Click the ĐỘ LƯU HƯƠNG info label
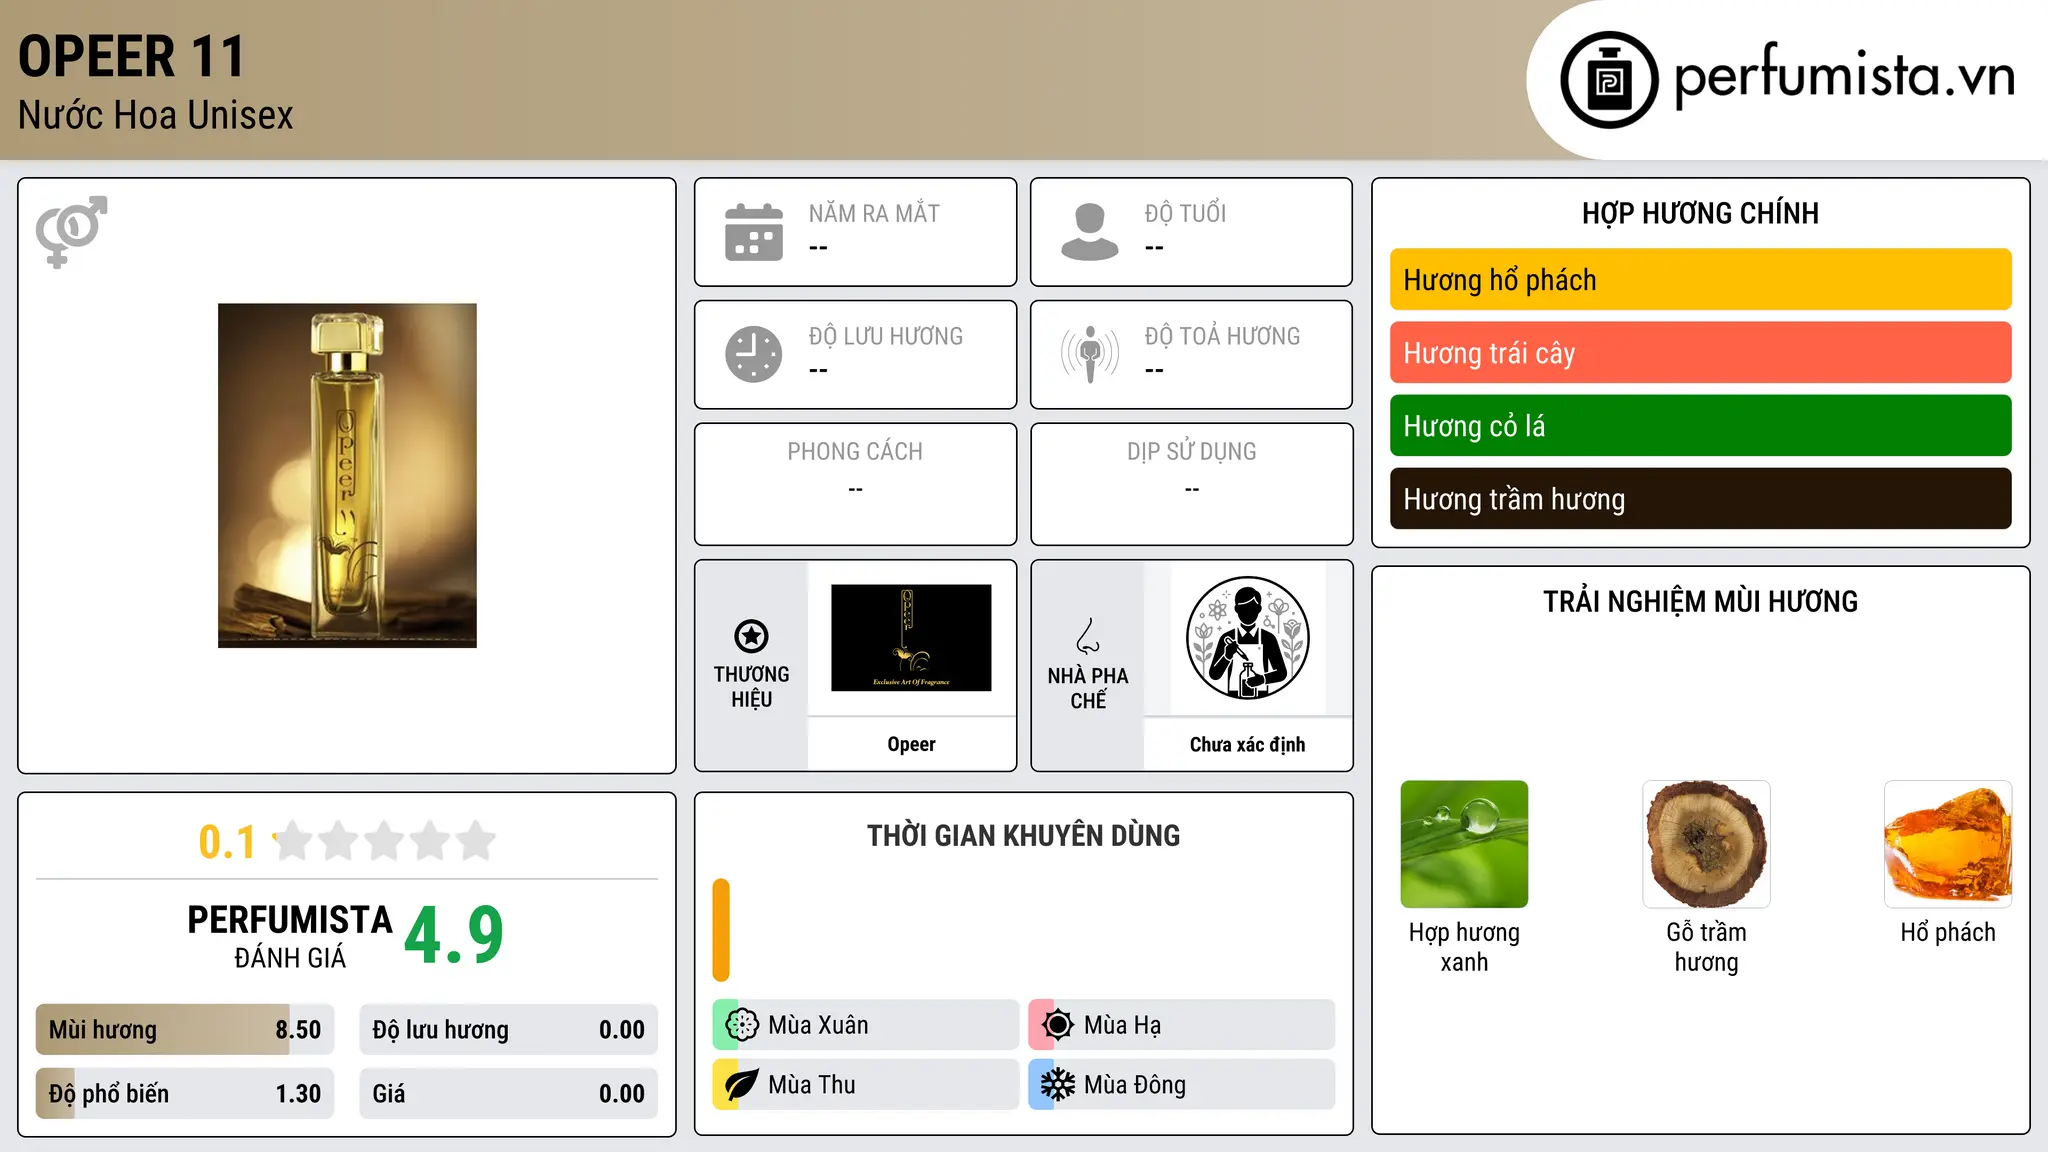This screenshot has height=1152, width=2048. click(x=886, y=336)
